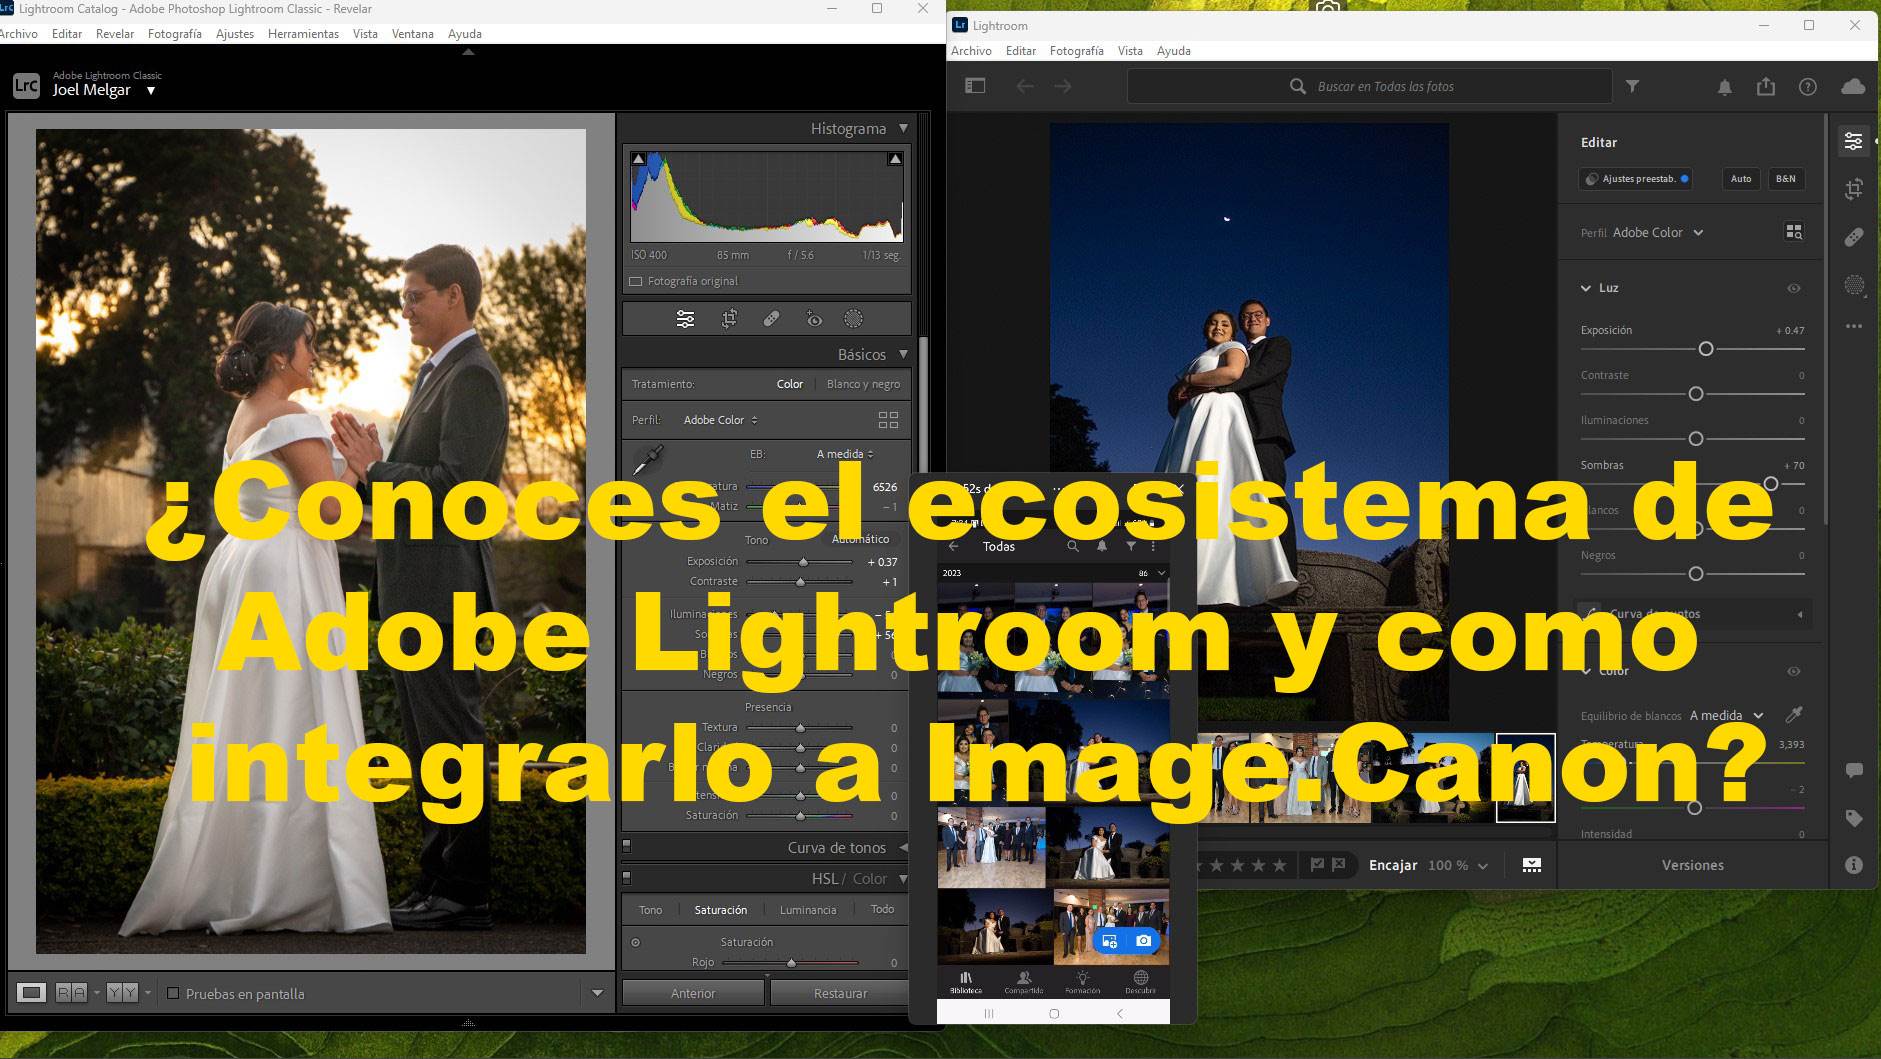Open the Keywords tag panel in Lightroom

click(1853, 819)
